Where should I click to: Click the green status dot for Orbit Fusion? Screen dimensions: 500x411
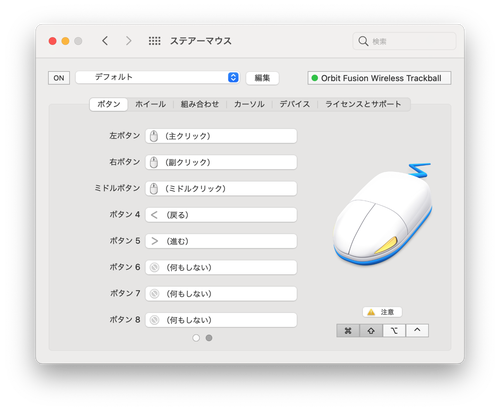coord(314,78)
